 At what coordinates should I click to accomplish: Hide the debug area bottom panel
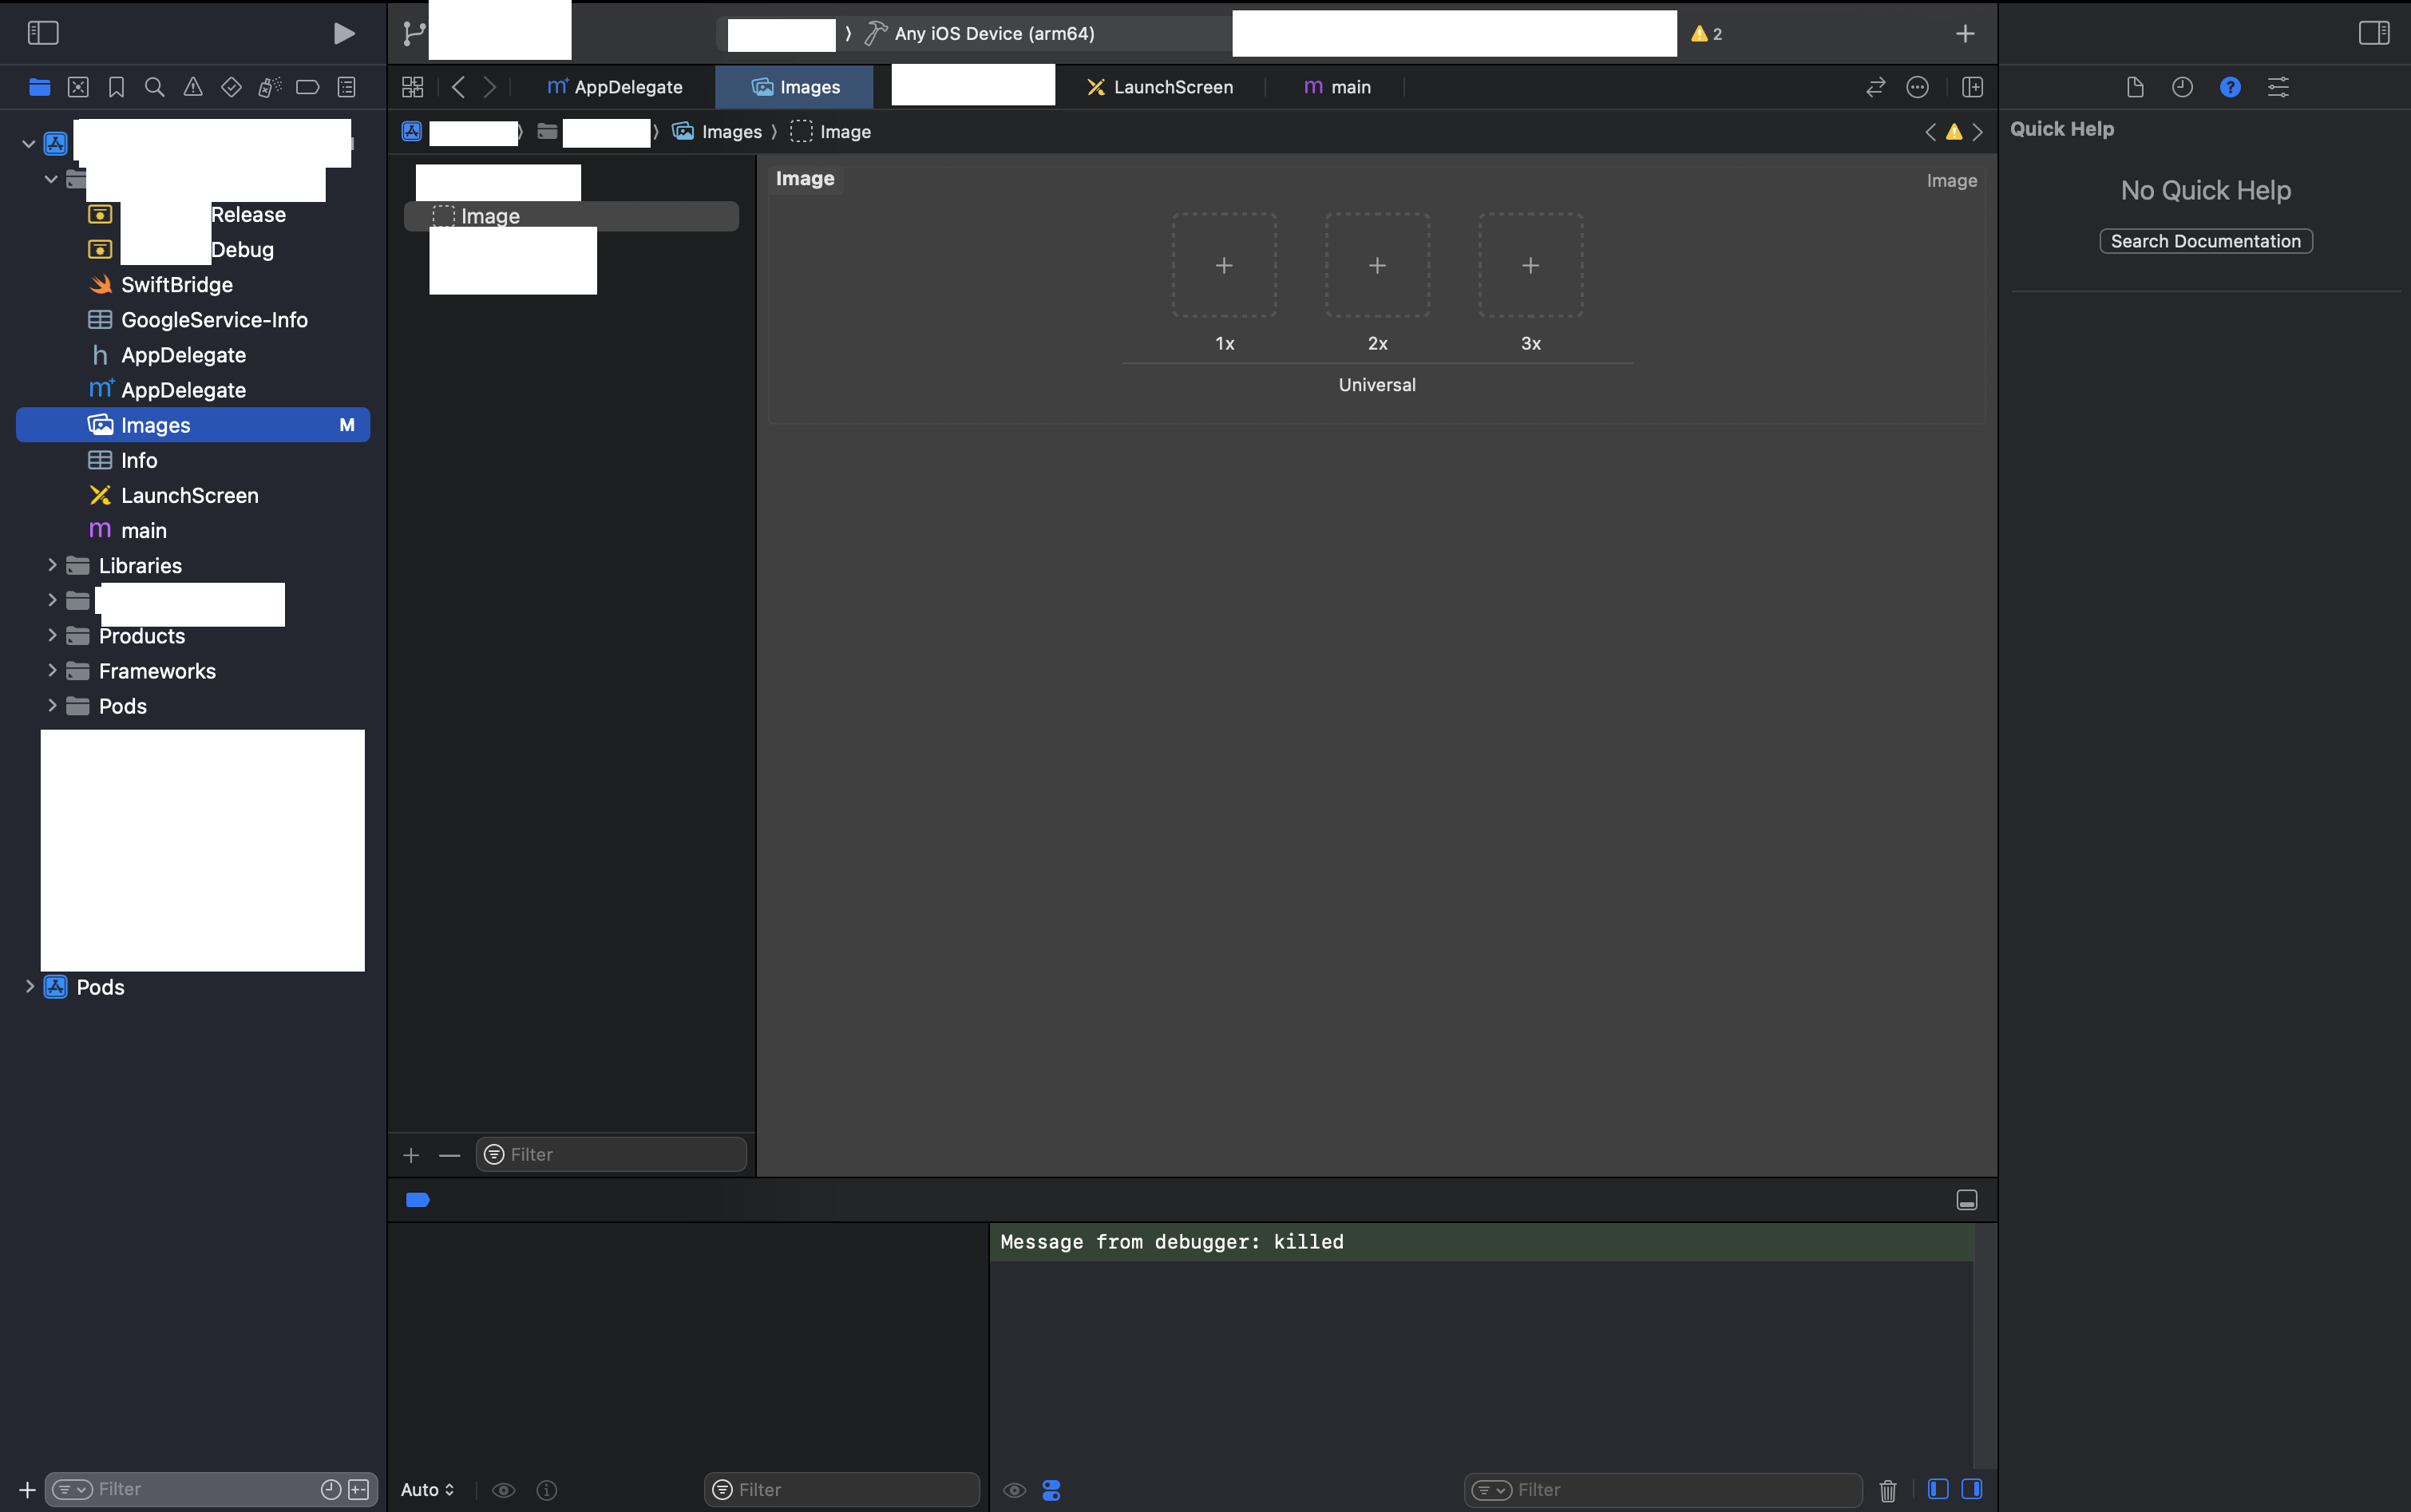(1966, 1200)
